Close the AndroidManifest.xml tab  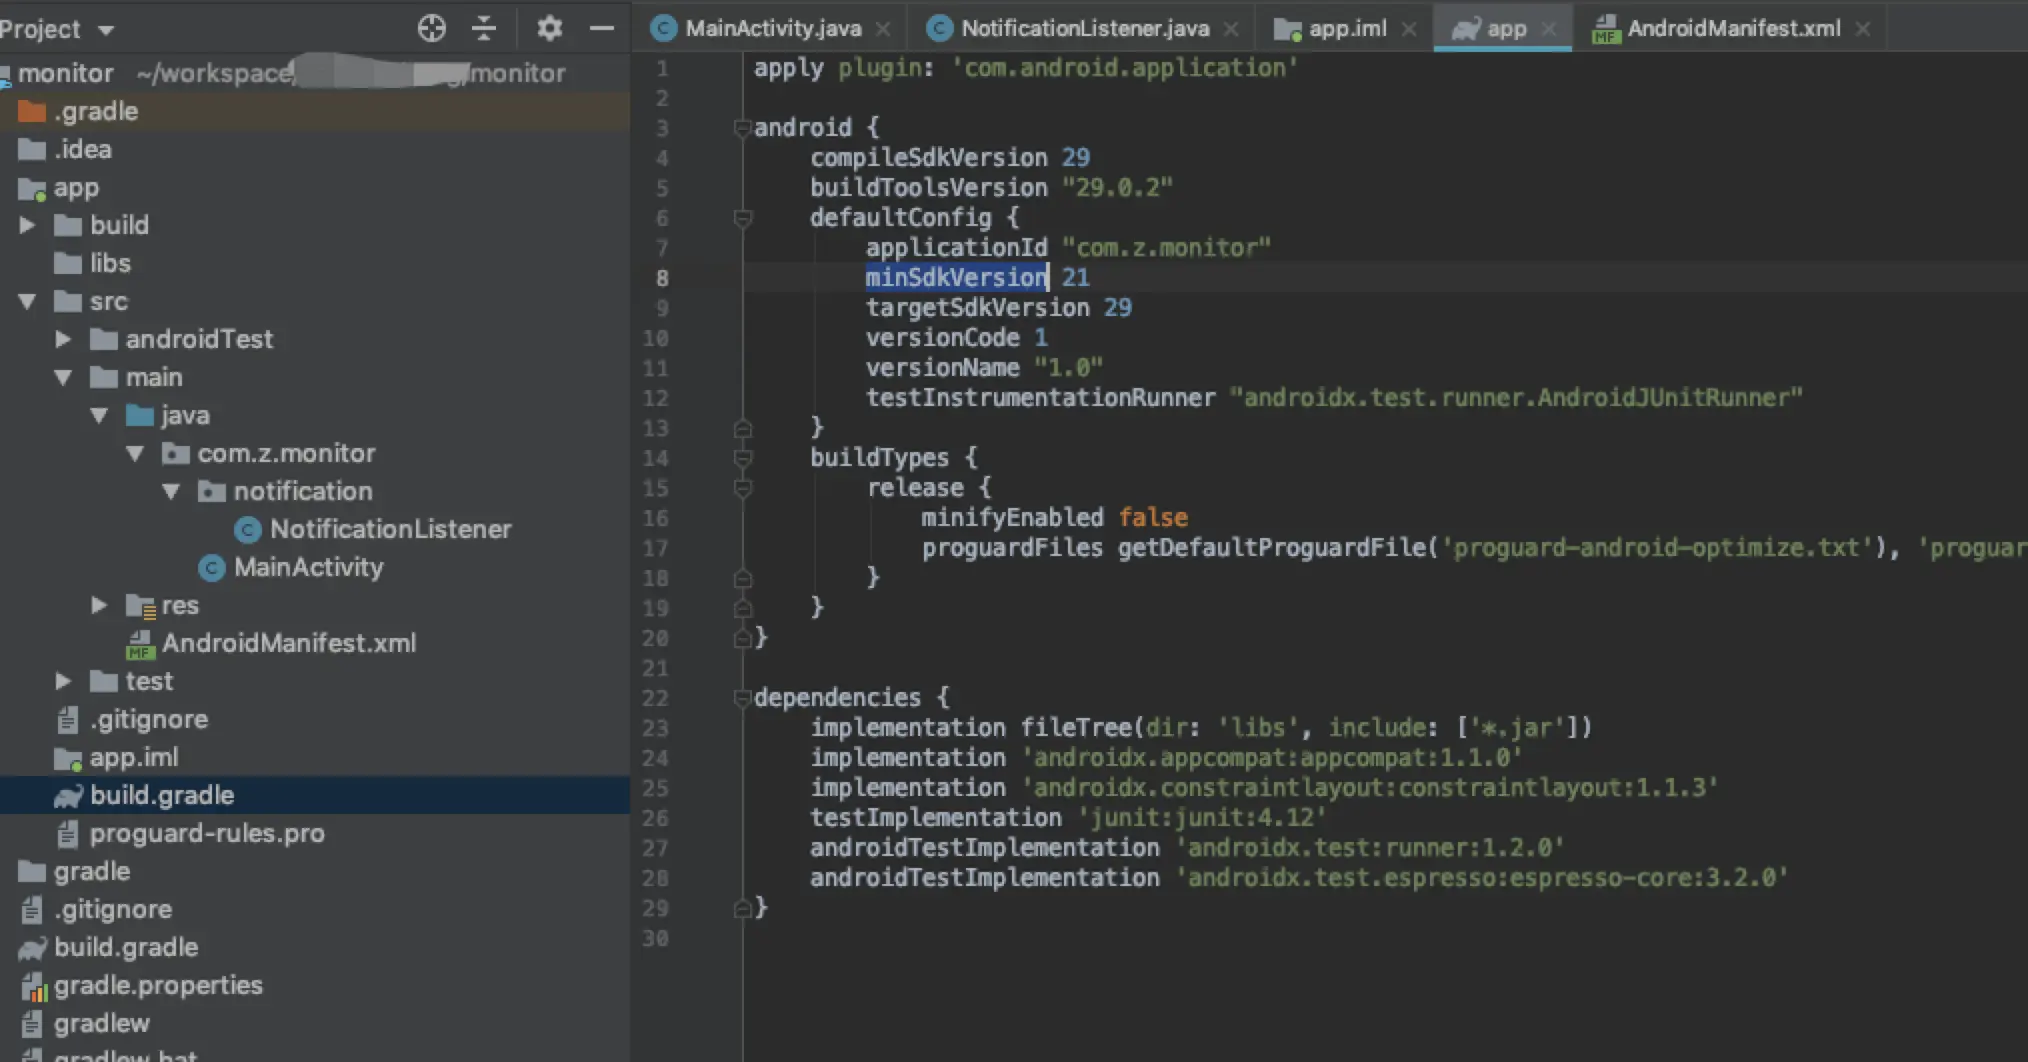tap(1863, 29)
